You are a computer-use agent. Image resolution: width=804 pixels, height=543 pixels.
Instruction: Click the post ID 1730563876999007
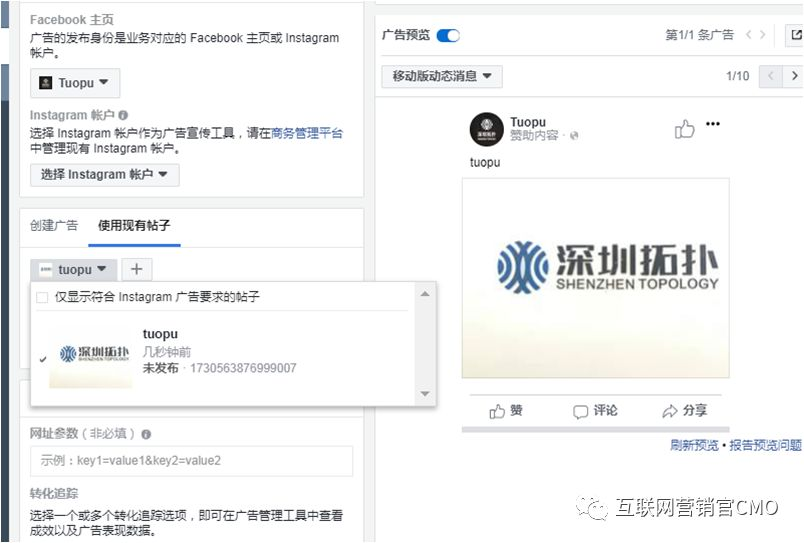pos(243,368)
